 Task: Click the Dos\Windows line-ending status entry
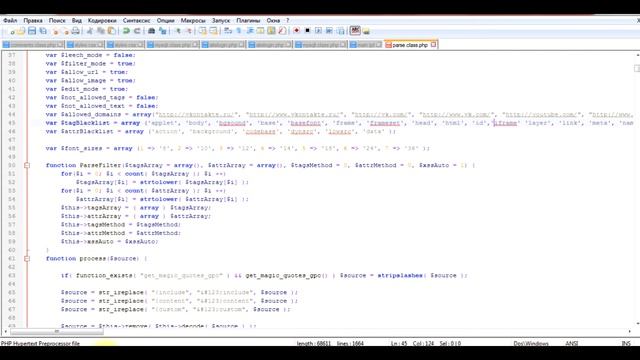coord(531,344)
